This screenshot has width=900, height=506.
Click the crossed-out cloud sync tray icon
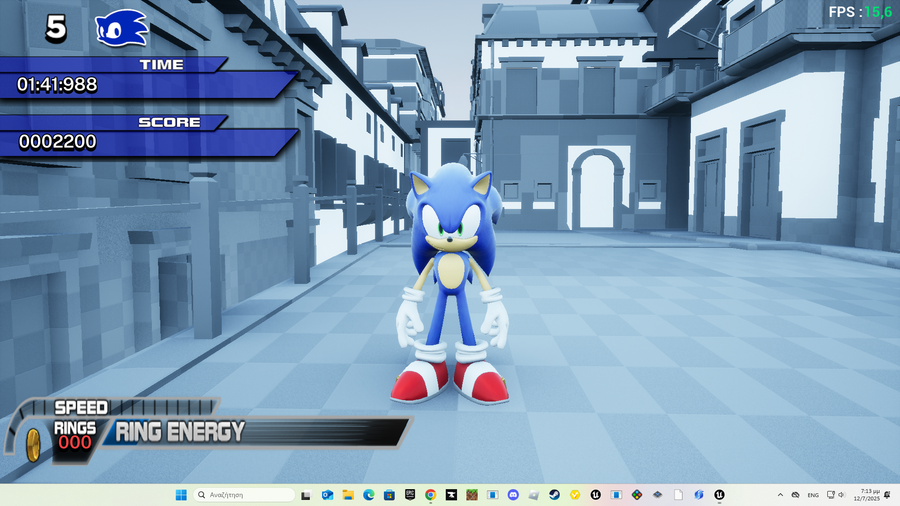tap(796, 495)
